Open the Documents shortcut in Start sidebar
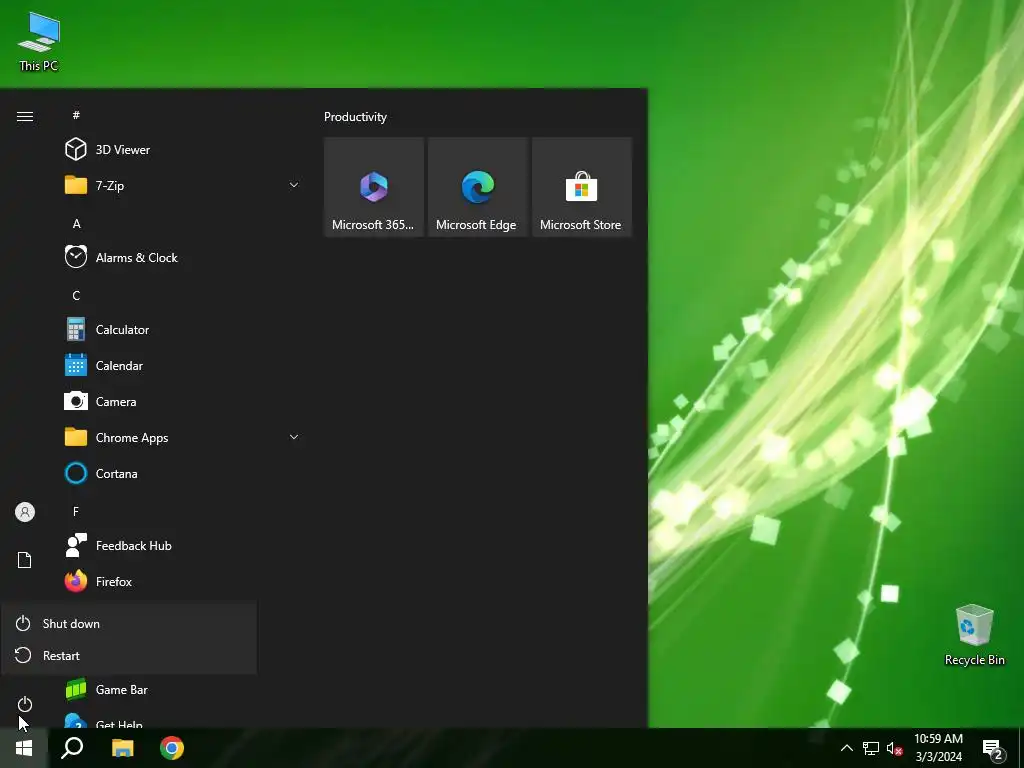Screen dimensions: 1024x768 point(25,560)
